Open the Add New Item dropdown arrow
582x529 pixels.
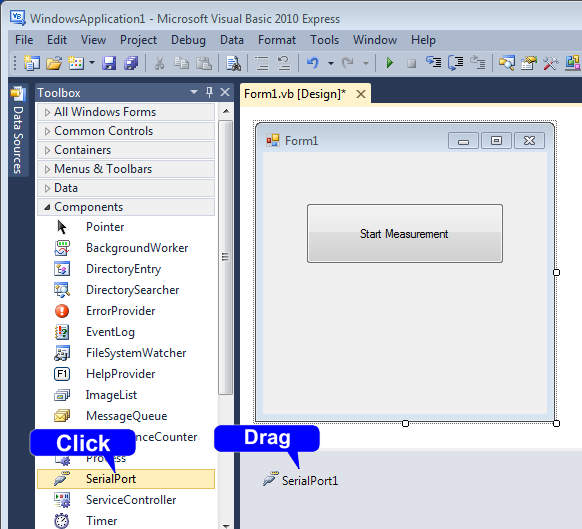pos(92,63)
